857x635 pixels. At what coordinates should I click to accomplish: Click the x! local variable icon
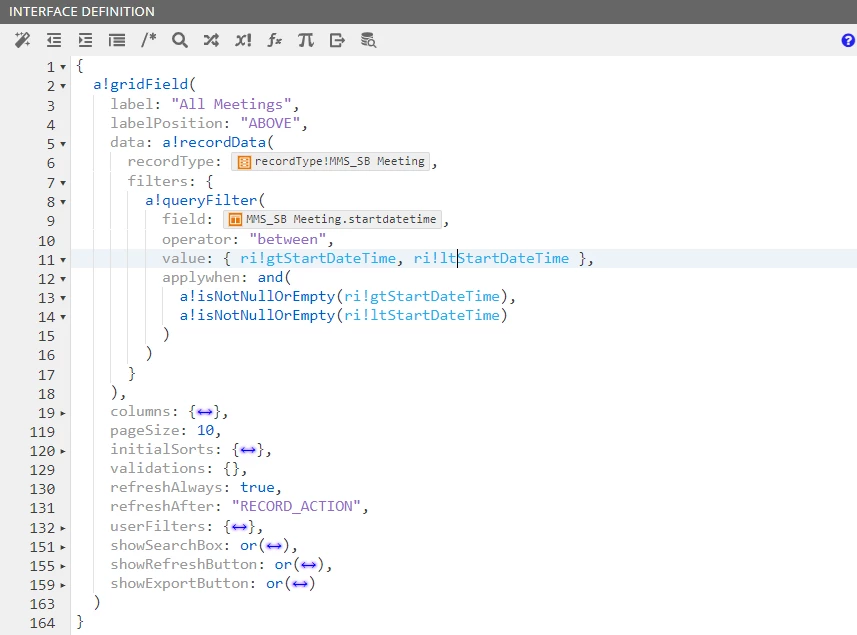(243, 40)
